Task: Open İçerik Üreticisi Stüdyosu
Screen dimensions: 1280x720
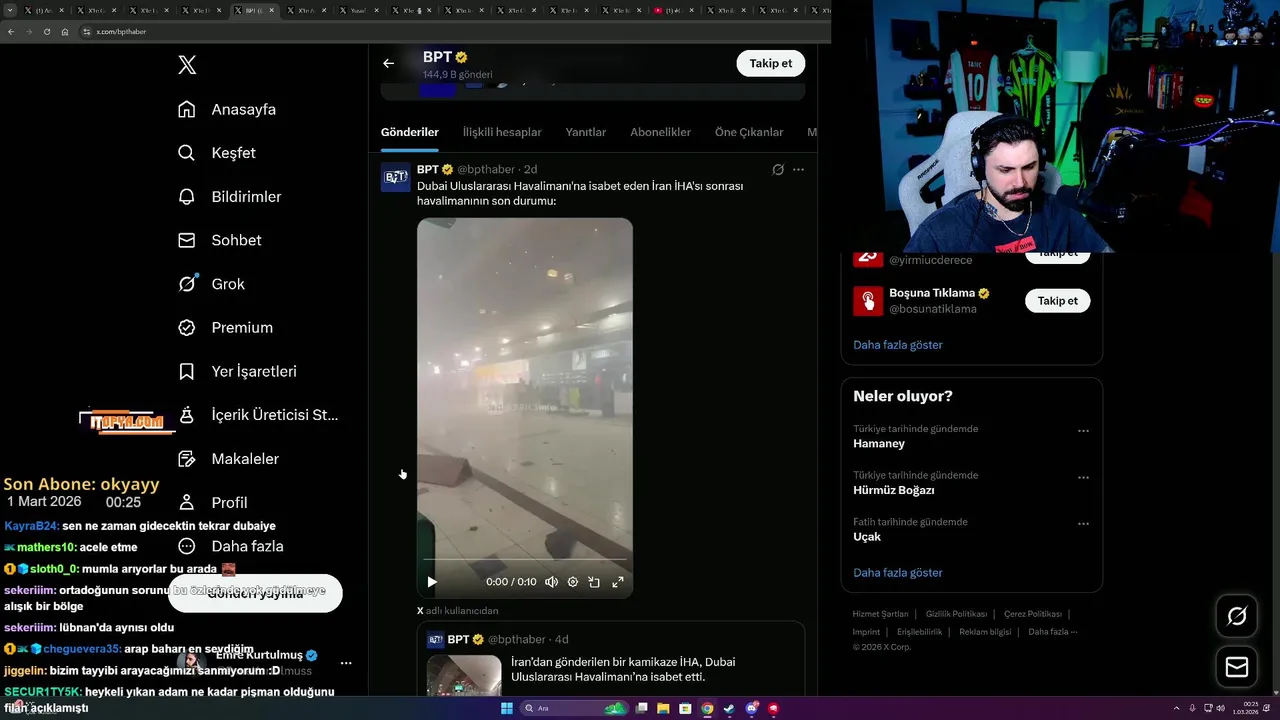Action: click(x=258, y=415)
